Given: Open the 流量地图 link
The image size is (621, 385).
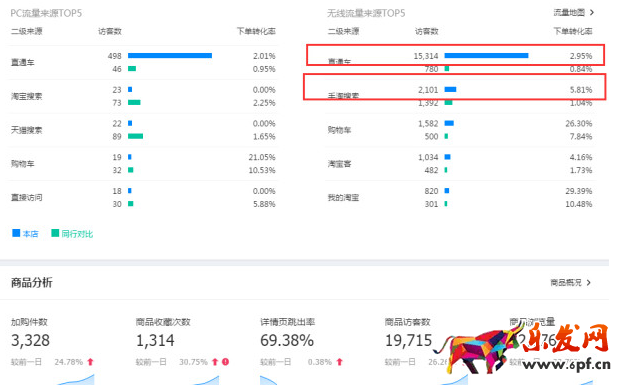Looking at the screenshot, I should pos(569,13).
